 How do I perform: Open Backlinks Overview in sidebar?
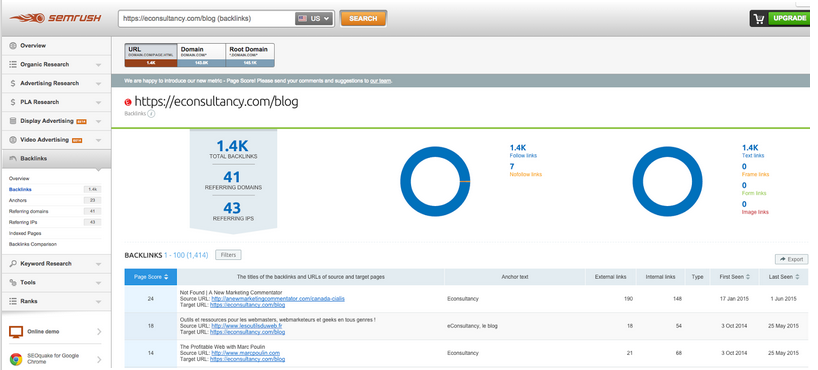[x=19, y=178]
